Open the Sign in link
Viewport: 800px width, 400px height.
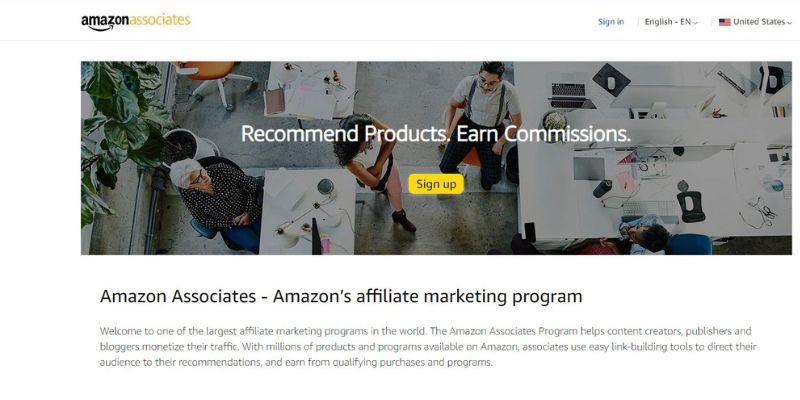[x=611, y=22]
